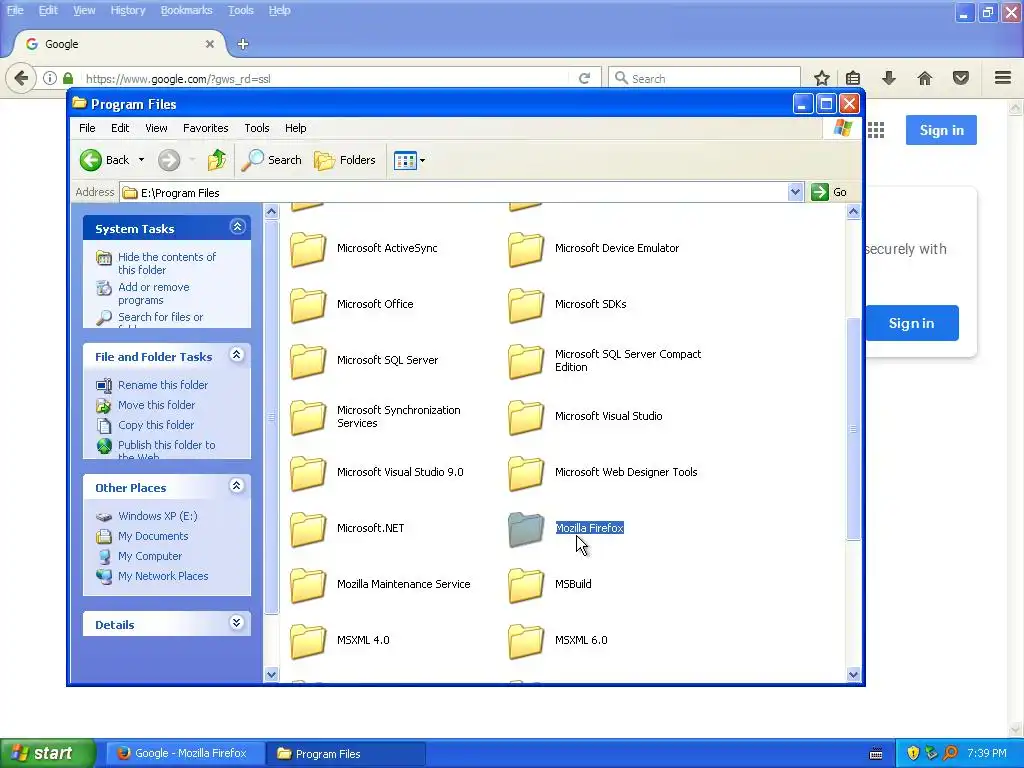Open the Views dropdown arrow
Image resolution: width=1024 pixels, height=768 pixels.
click(423, 160)
